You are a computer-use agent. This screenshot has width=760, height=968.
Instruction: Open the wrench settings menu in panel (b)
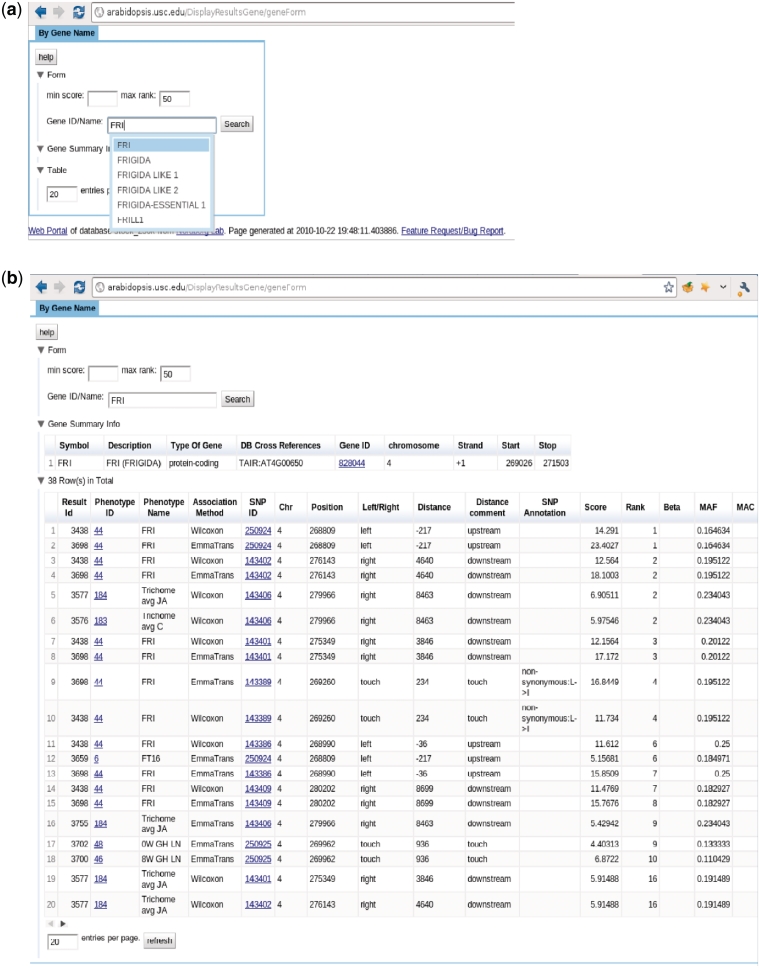pos(744,287)
